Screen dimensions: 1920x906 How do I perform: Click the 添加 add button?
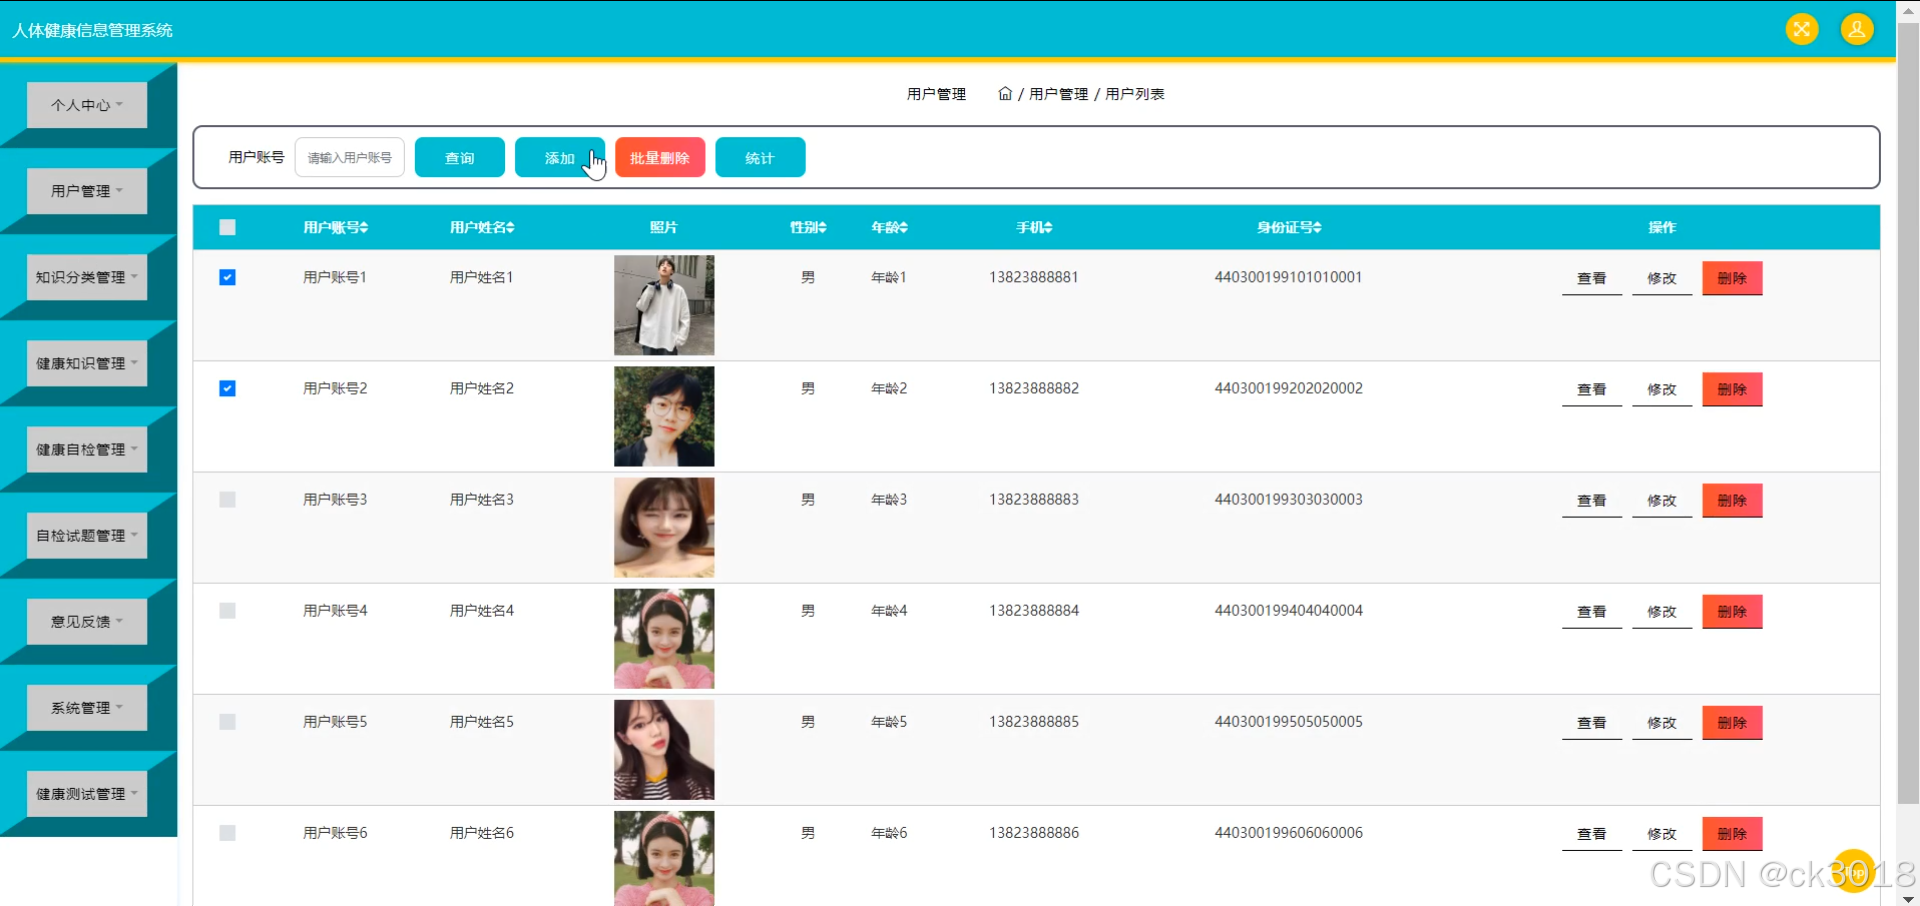click(x=560, y=157)
